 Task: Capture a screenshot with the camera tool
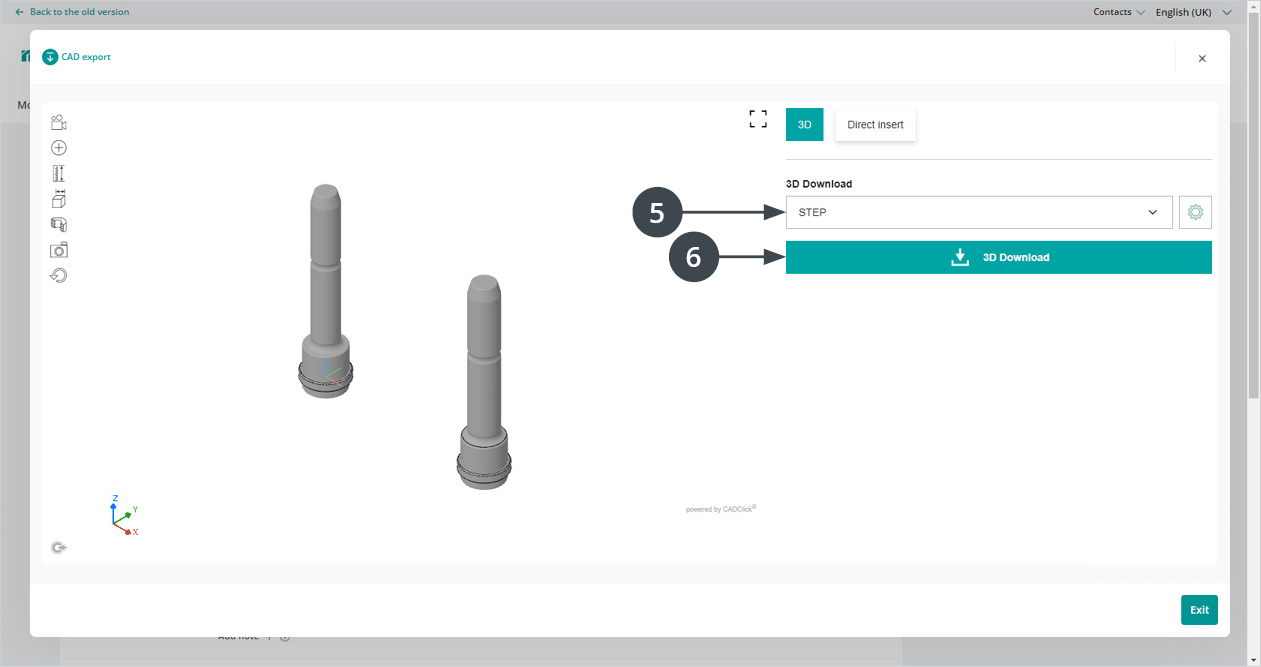pyautogui.click(x=58, y=250)
